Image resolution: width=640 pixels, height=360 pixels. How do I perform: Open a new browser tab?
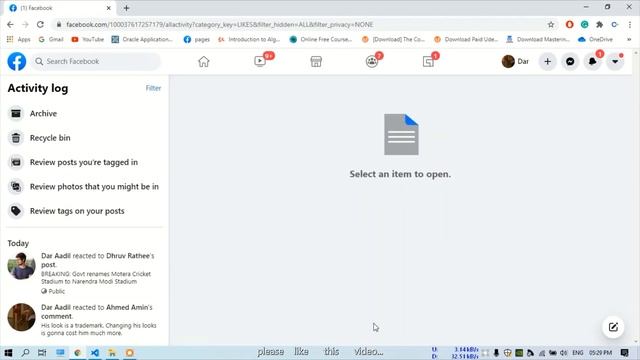[x=127, y=8]
